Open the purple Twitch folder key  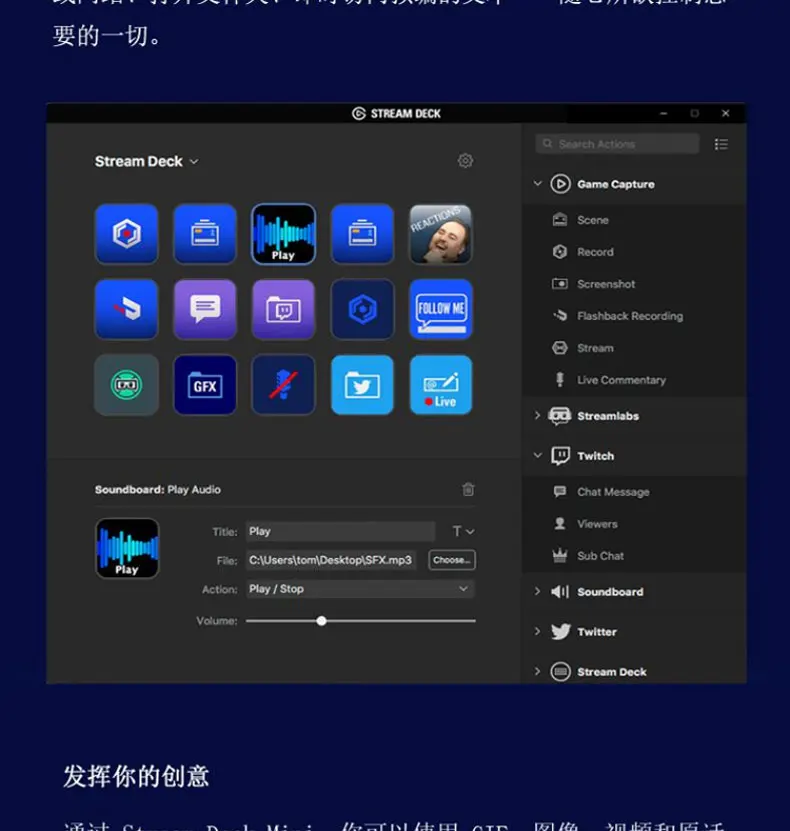pyautogui.click(x=283, y=309)
